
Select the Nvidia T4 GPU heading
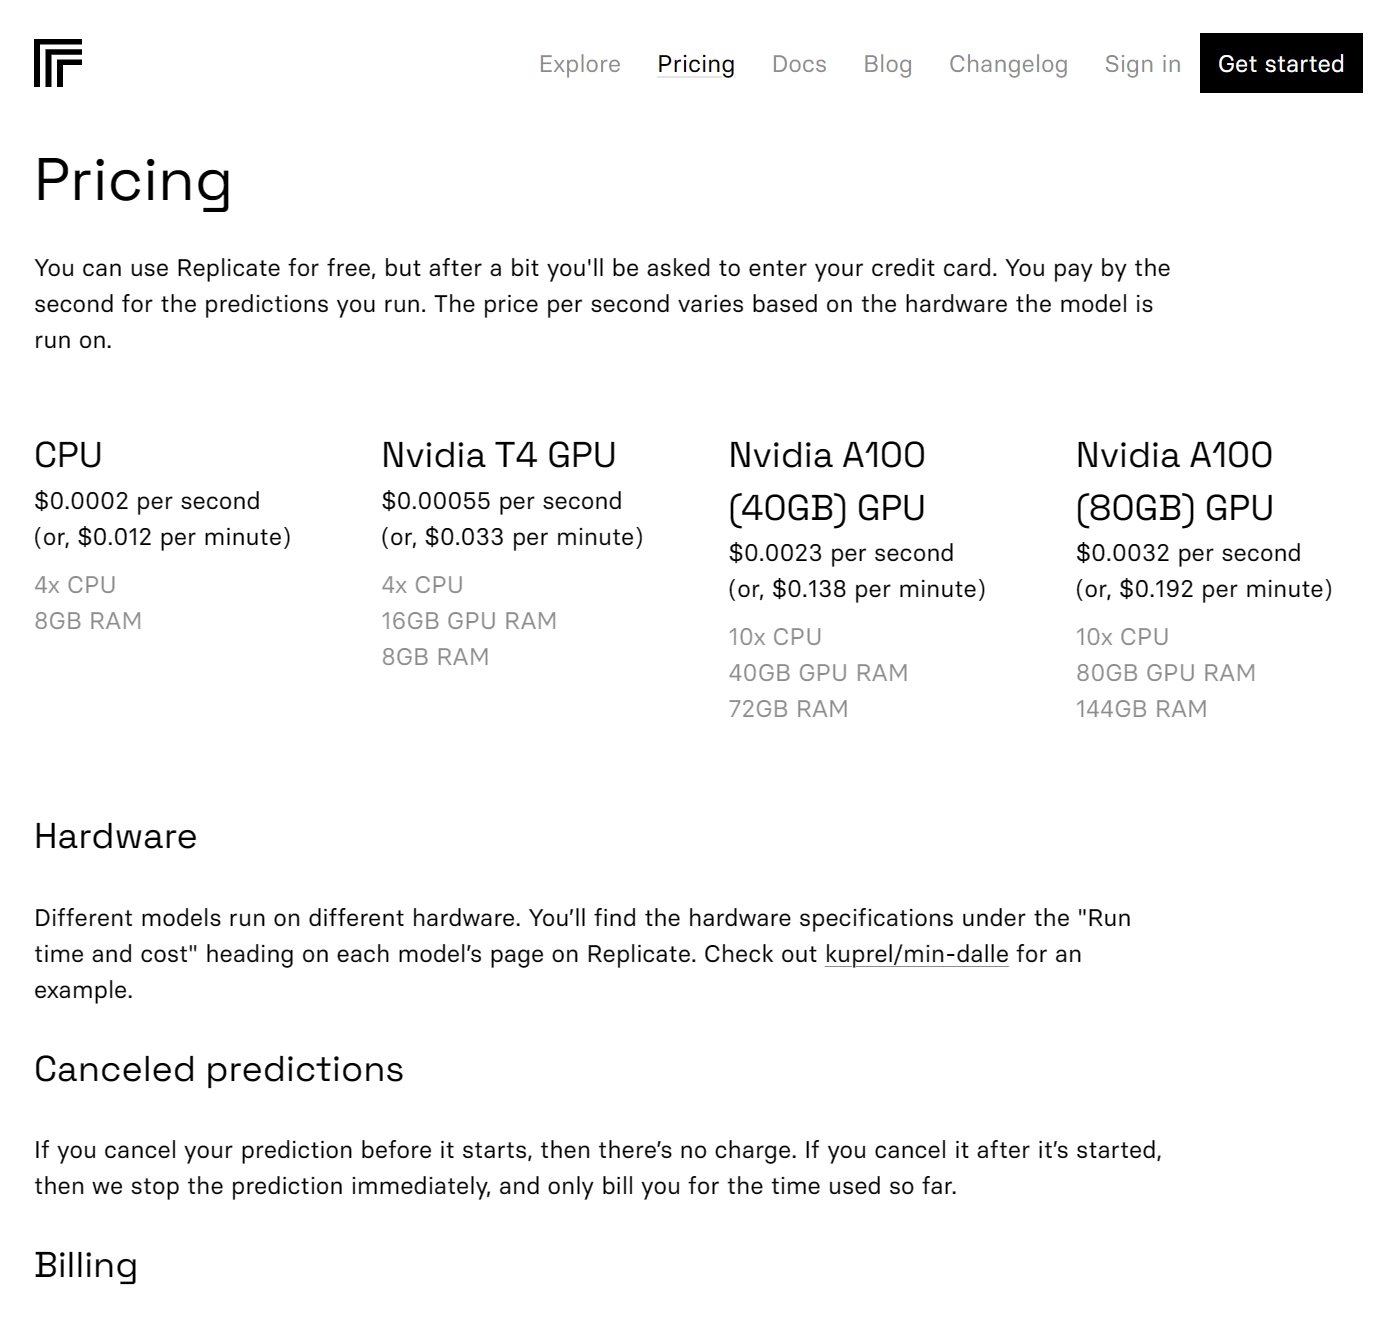point(498,455)
